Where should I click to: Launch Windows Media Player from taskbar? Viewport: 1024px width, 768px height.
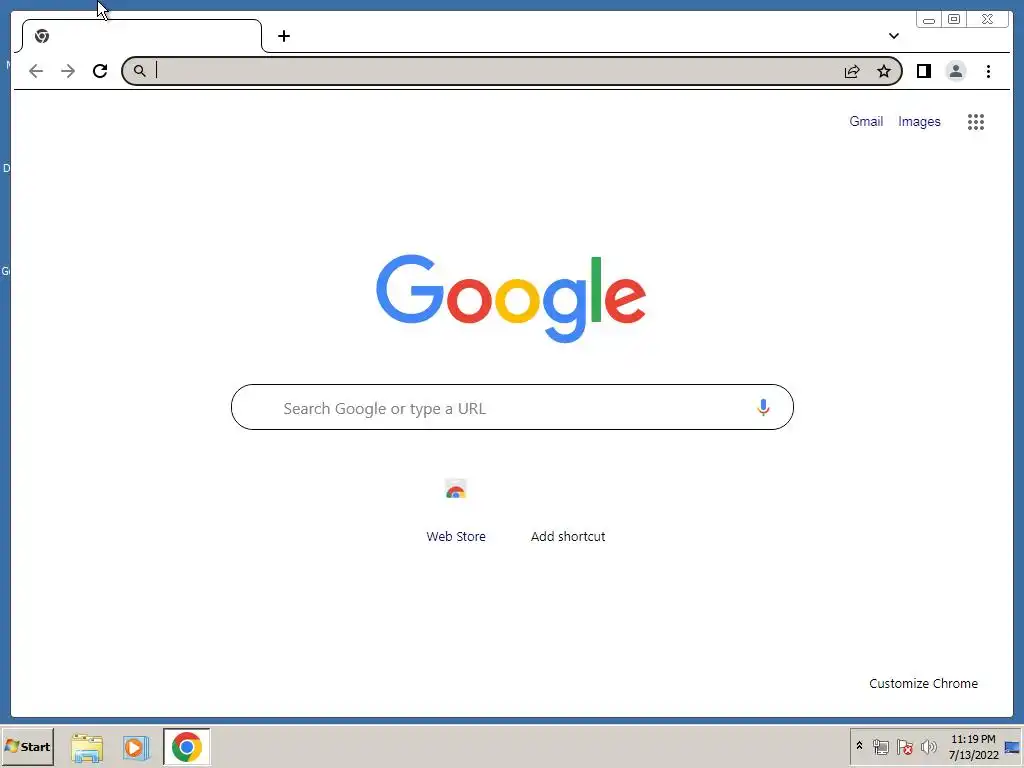pos(136,747)
